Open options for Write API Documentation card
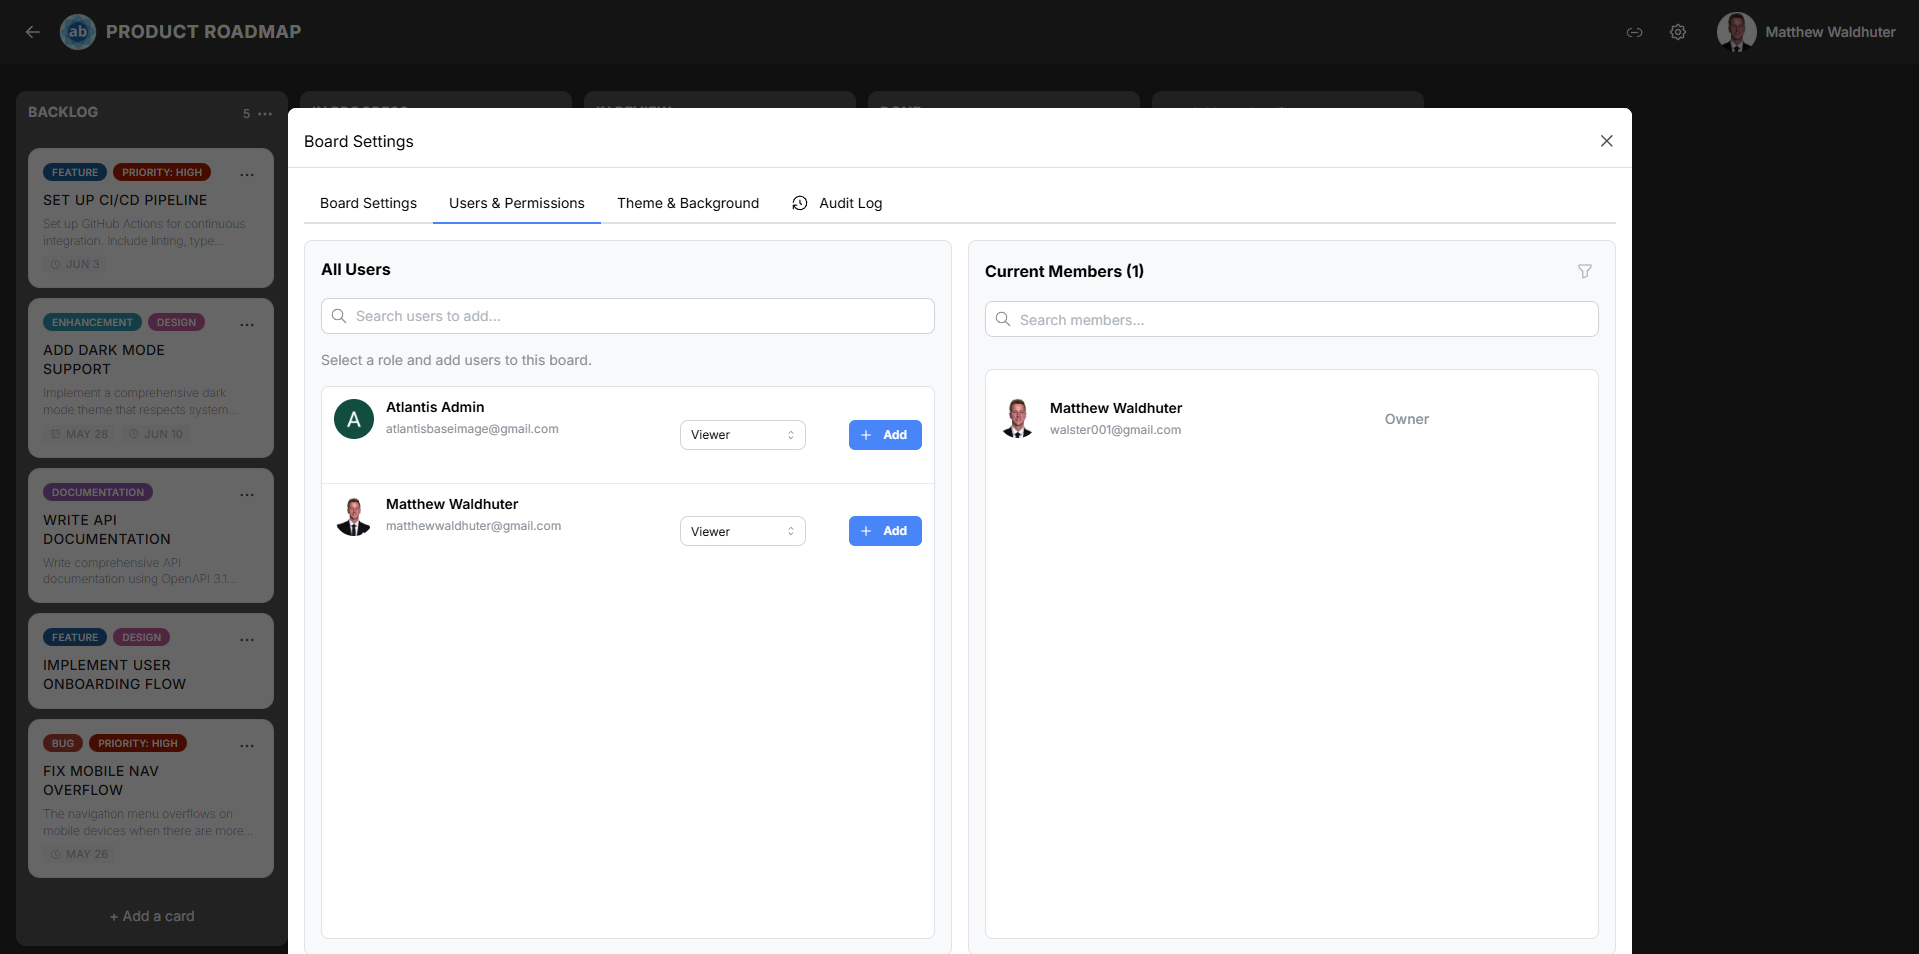 (x=247, y=495)
